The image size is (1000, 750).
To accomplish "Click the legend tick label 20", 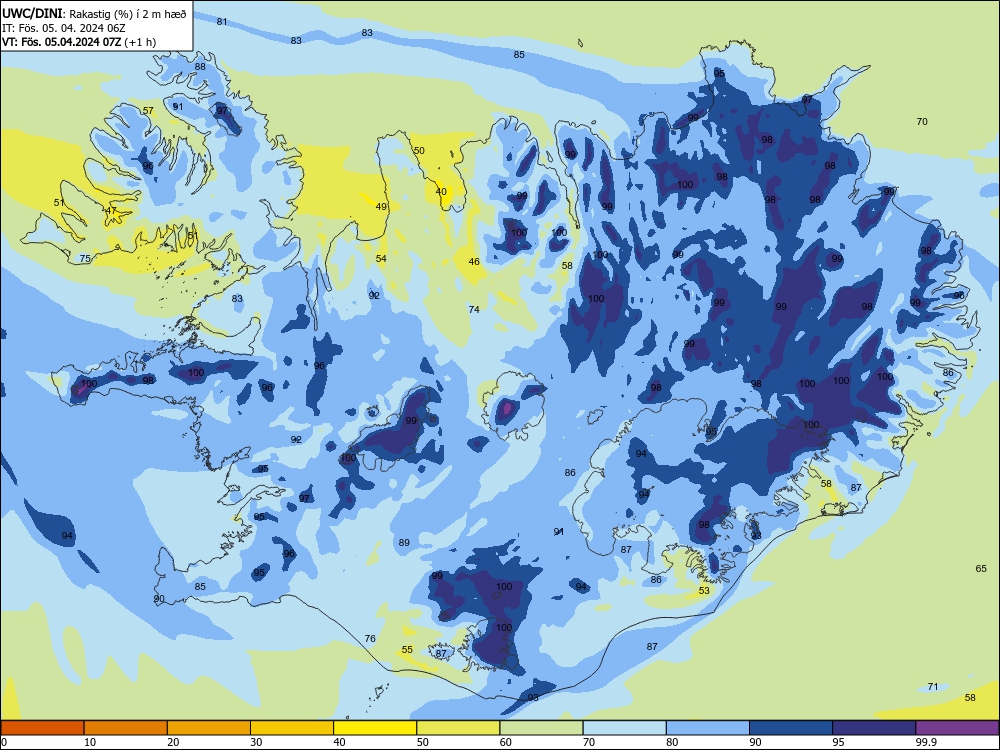I will pyautogui.click(x=173, y=742).
